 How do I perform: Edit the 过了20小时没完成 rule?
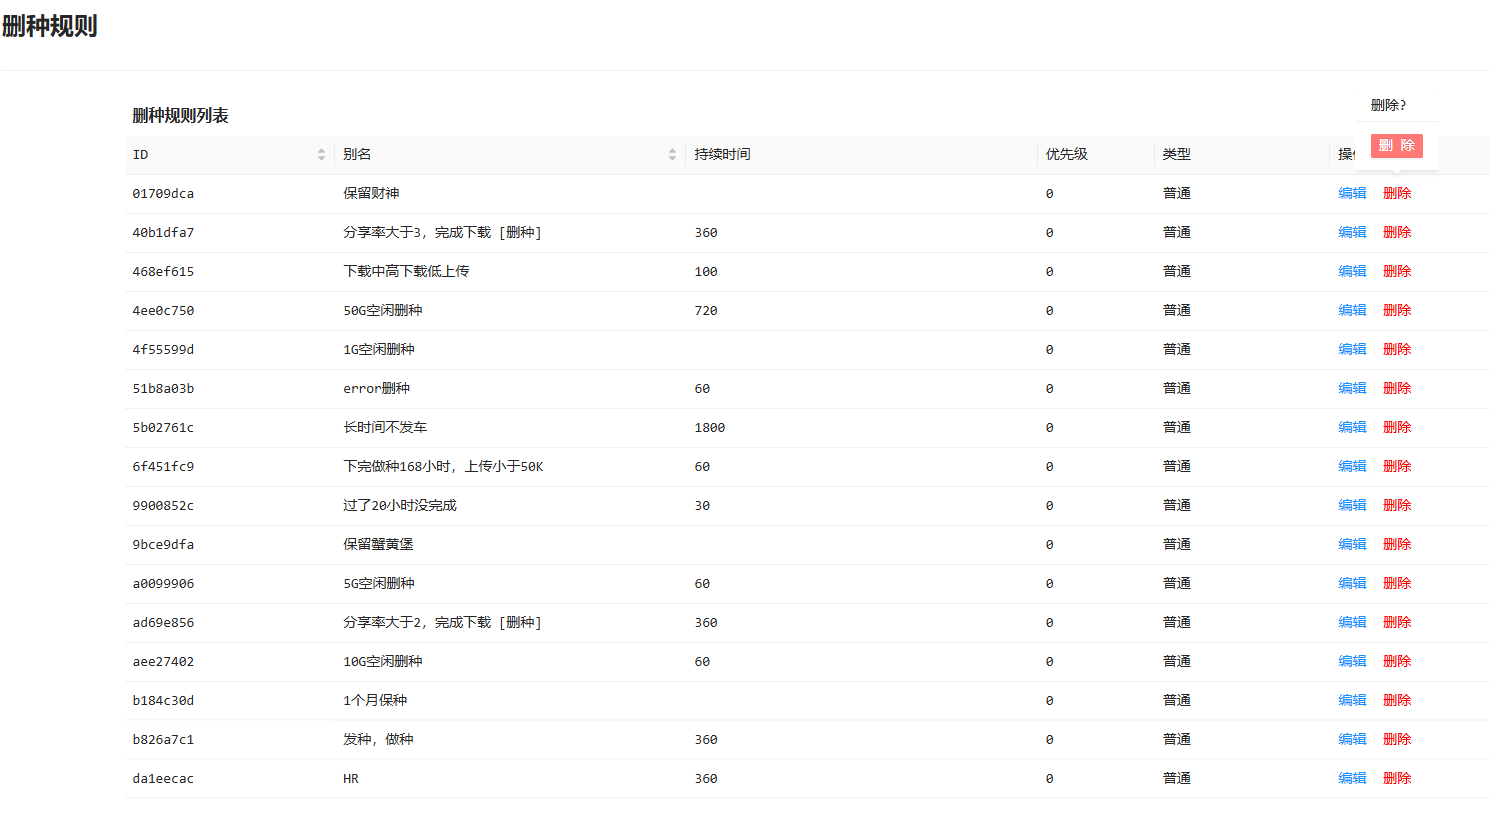[x=1352, y=506]
